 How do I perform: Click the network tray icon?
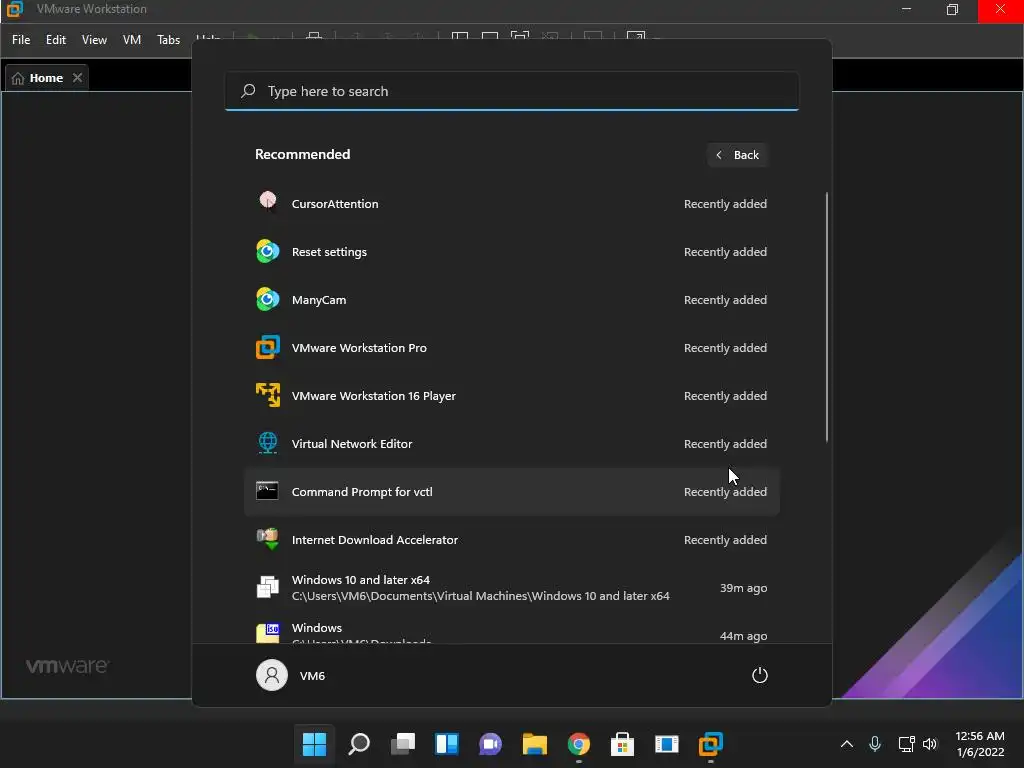coord(906,744)
